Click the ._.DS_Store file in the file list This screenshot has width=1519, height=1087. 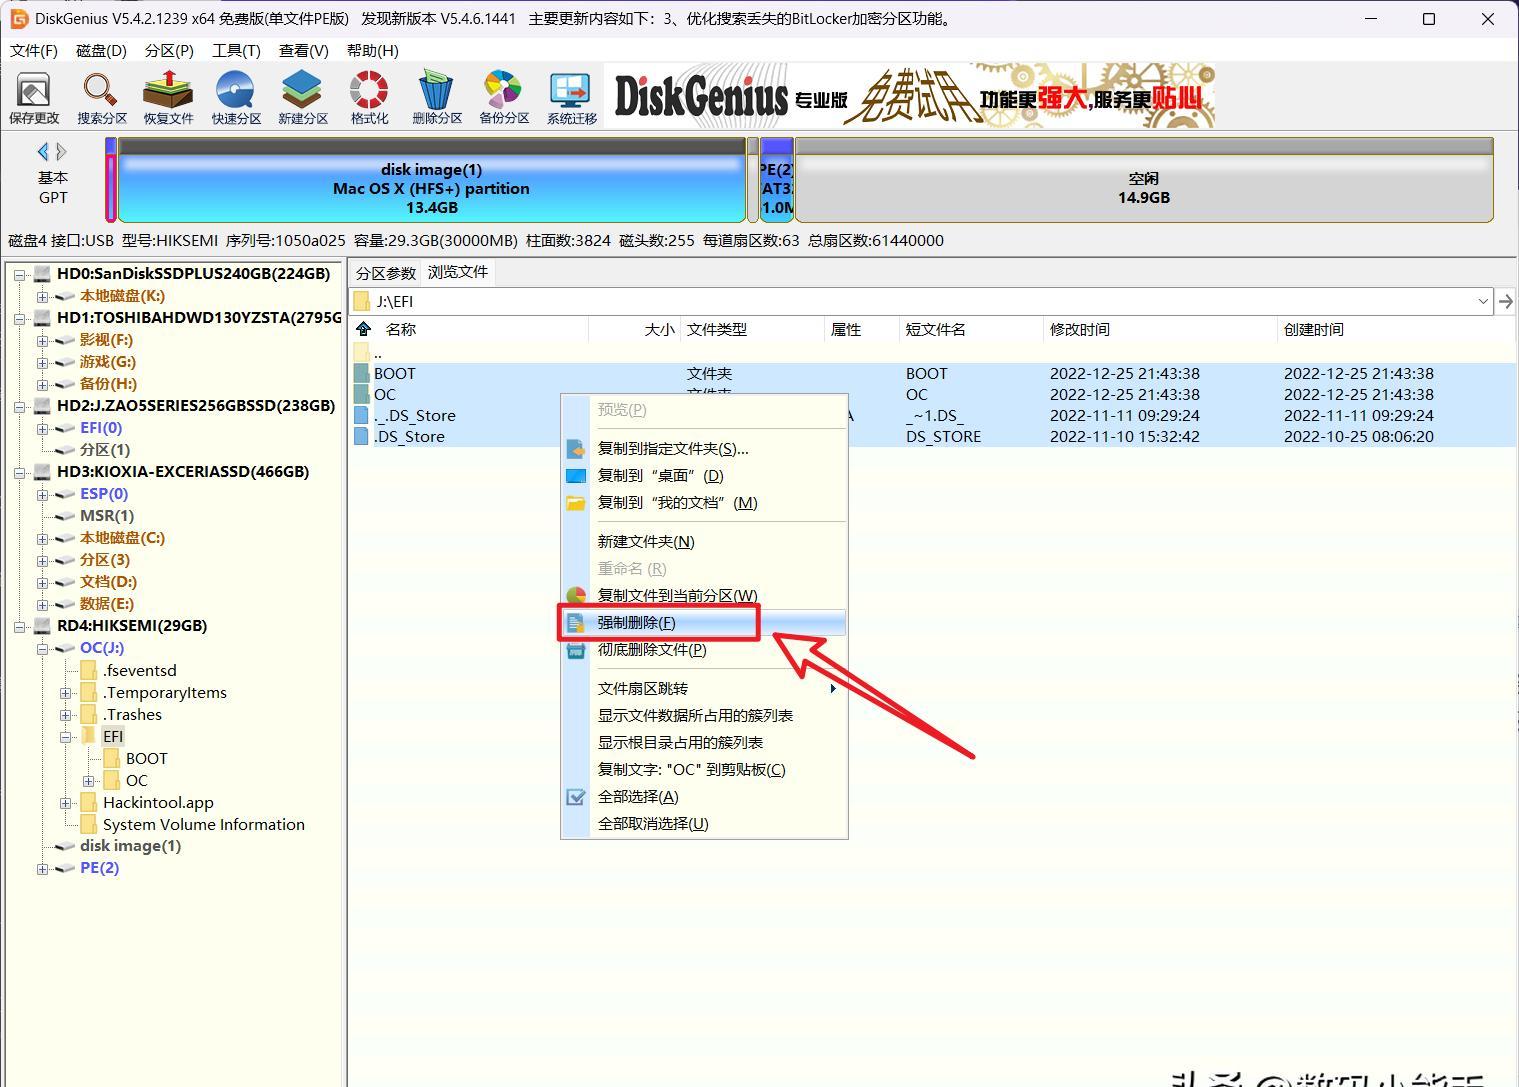click(932, 415)
